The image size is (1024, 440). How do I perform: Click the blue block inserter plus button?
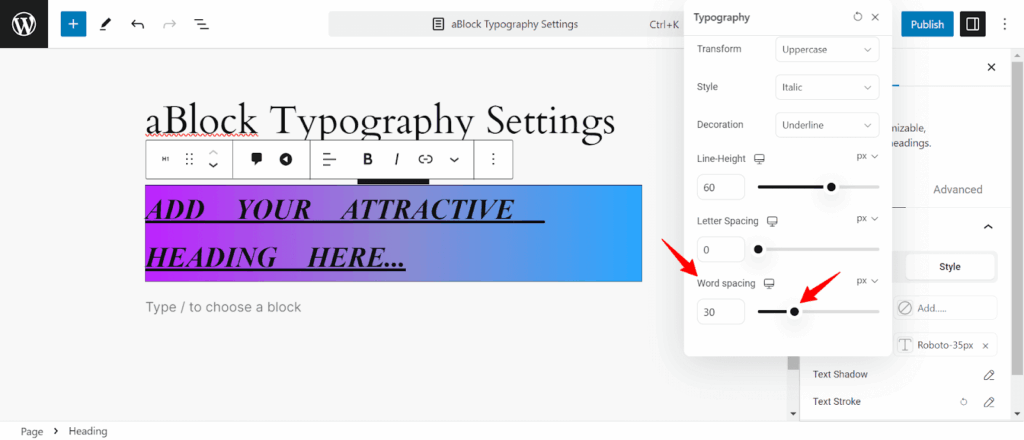(73, 24)
